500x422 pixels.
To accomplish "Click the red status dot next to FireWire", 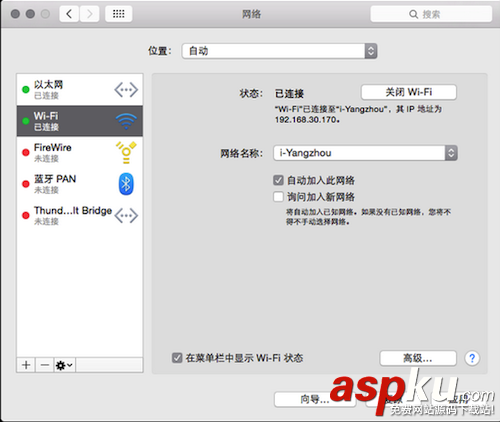I will click(26, 152).
